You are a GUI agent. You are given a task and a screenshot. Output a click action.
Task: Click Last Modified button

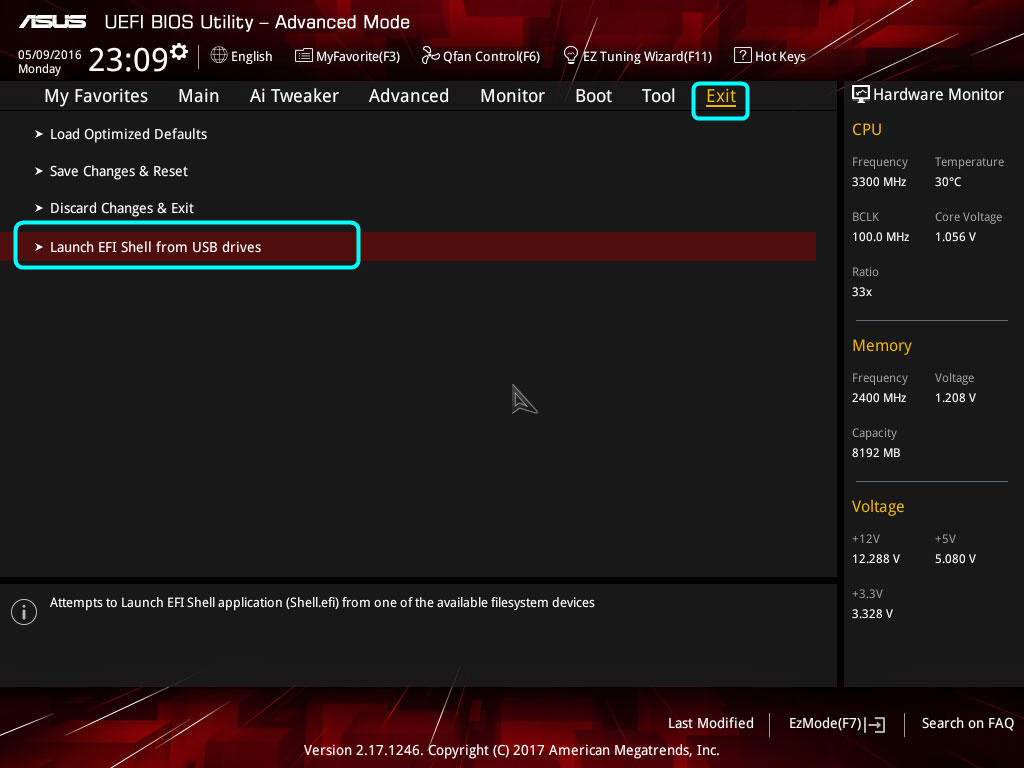pos(711,724)
